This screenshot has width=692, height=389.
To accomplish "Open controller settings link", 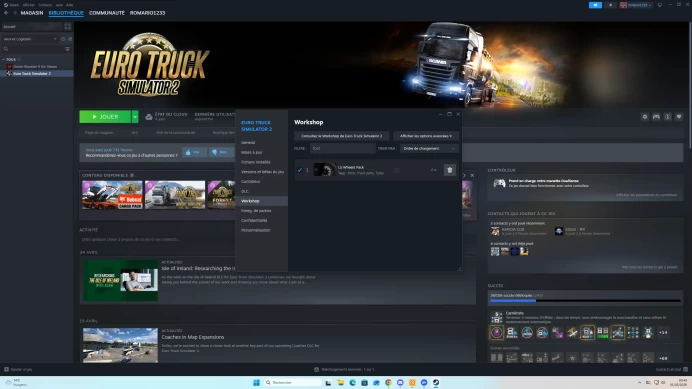I will pos(647,195).
